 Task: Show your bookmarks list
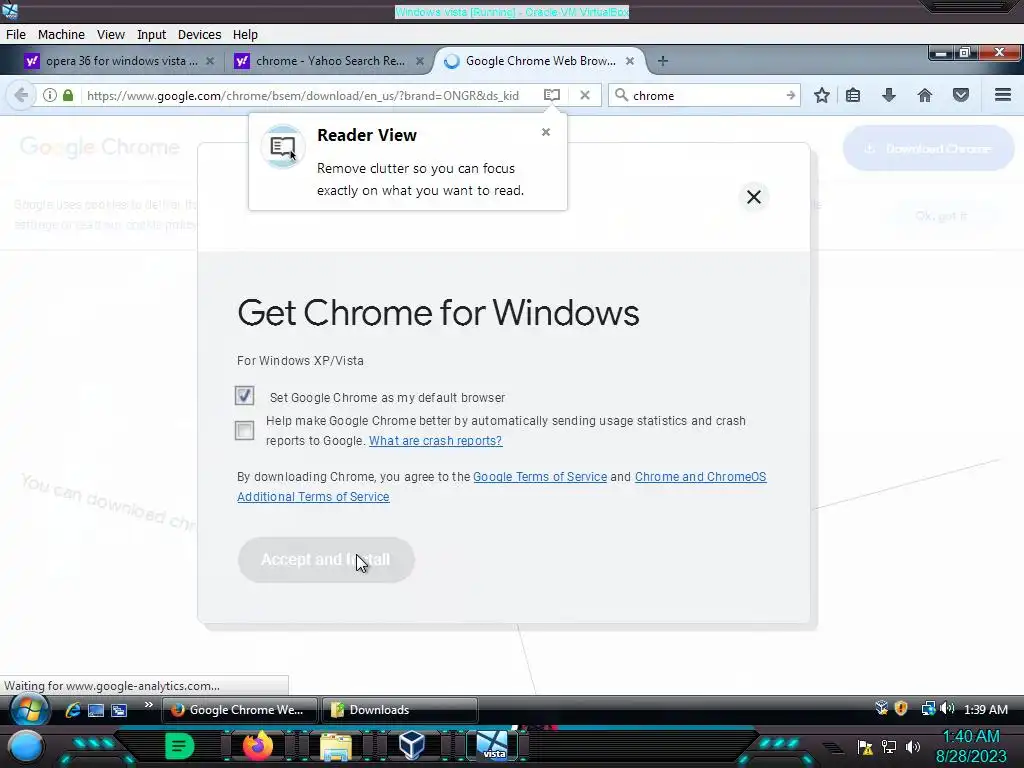pos(853,95)
